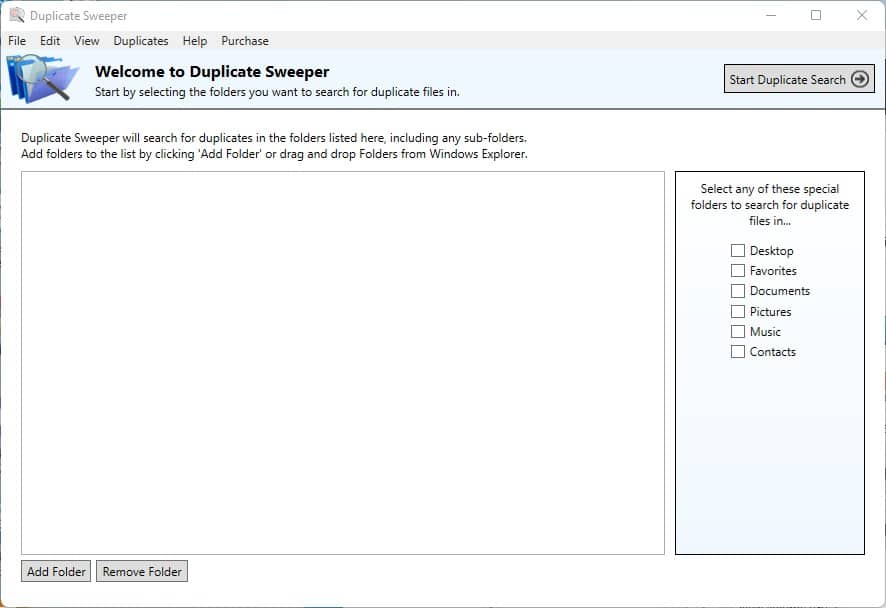Click the Remove Folder button
The image size is (886, 608).
click(x=142, y=571)
